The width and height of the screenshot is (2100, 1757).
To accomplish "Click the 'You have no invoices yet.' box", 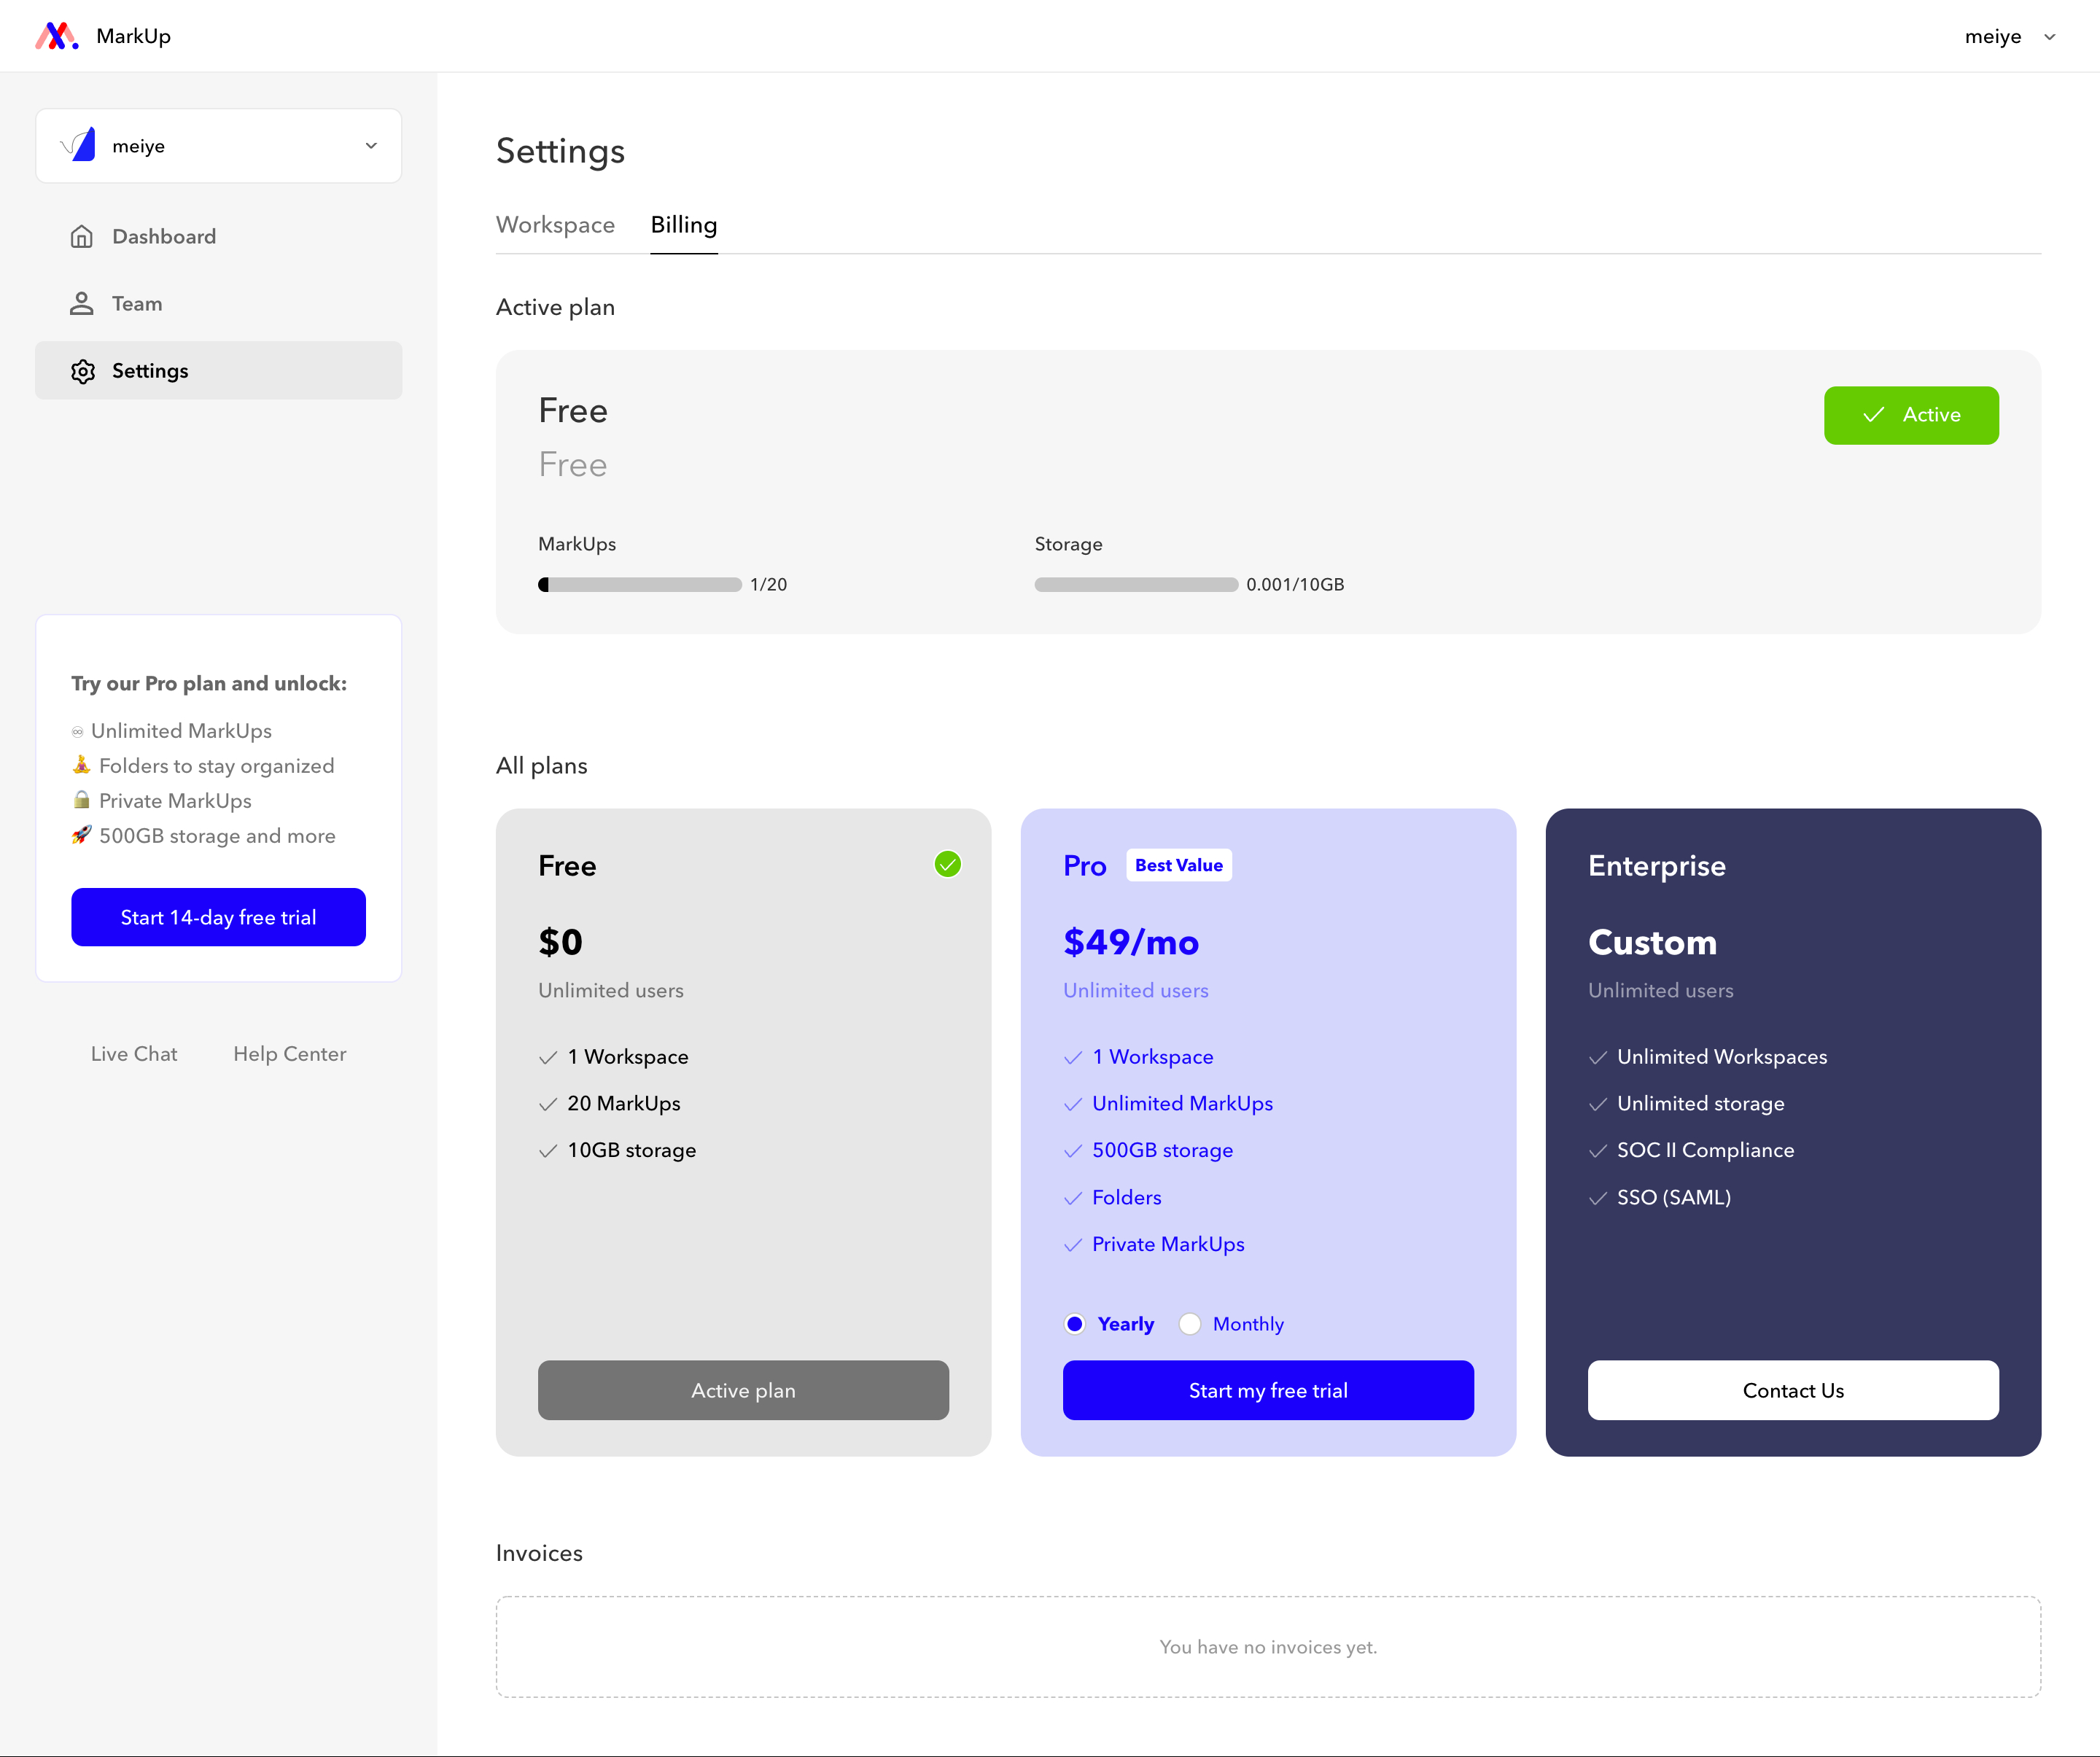I will tap(1268, 1647).
